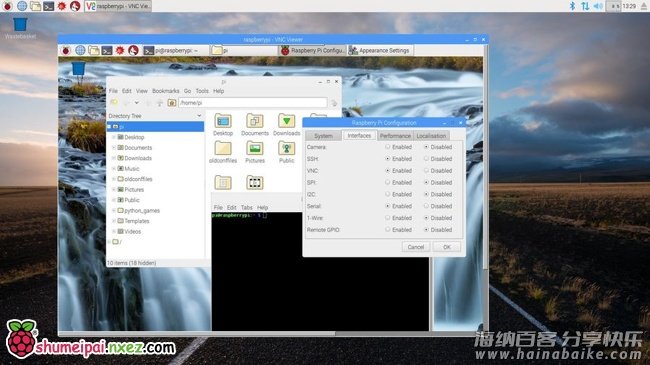Open the Pictures folder icon
This screenshot has width=650, height=365.
(x=255, y=152)
